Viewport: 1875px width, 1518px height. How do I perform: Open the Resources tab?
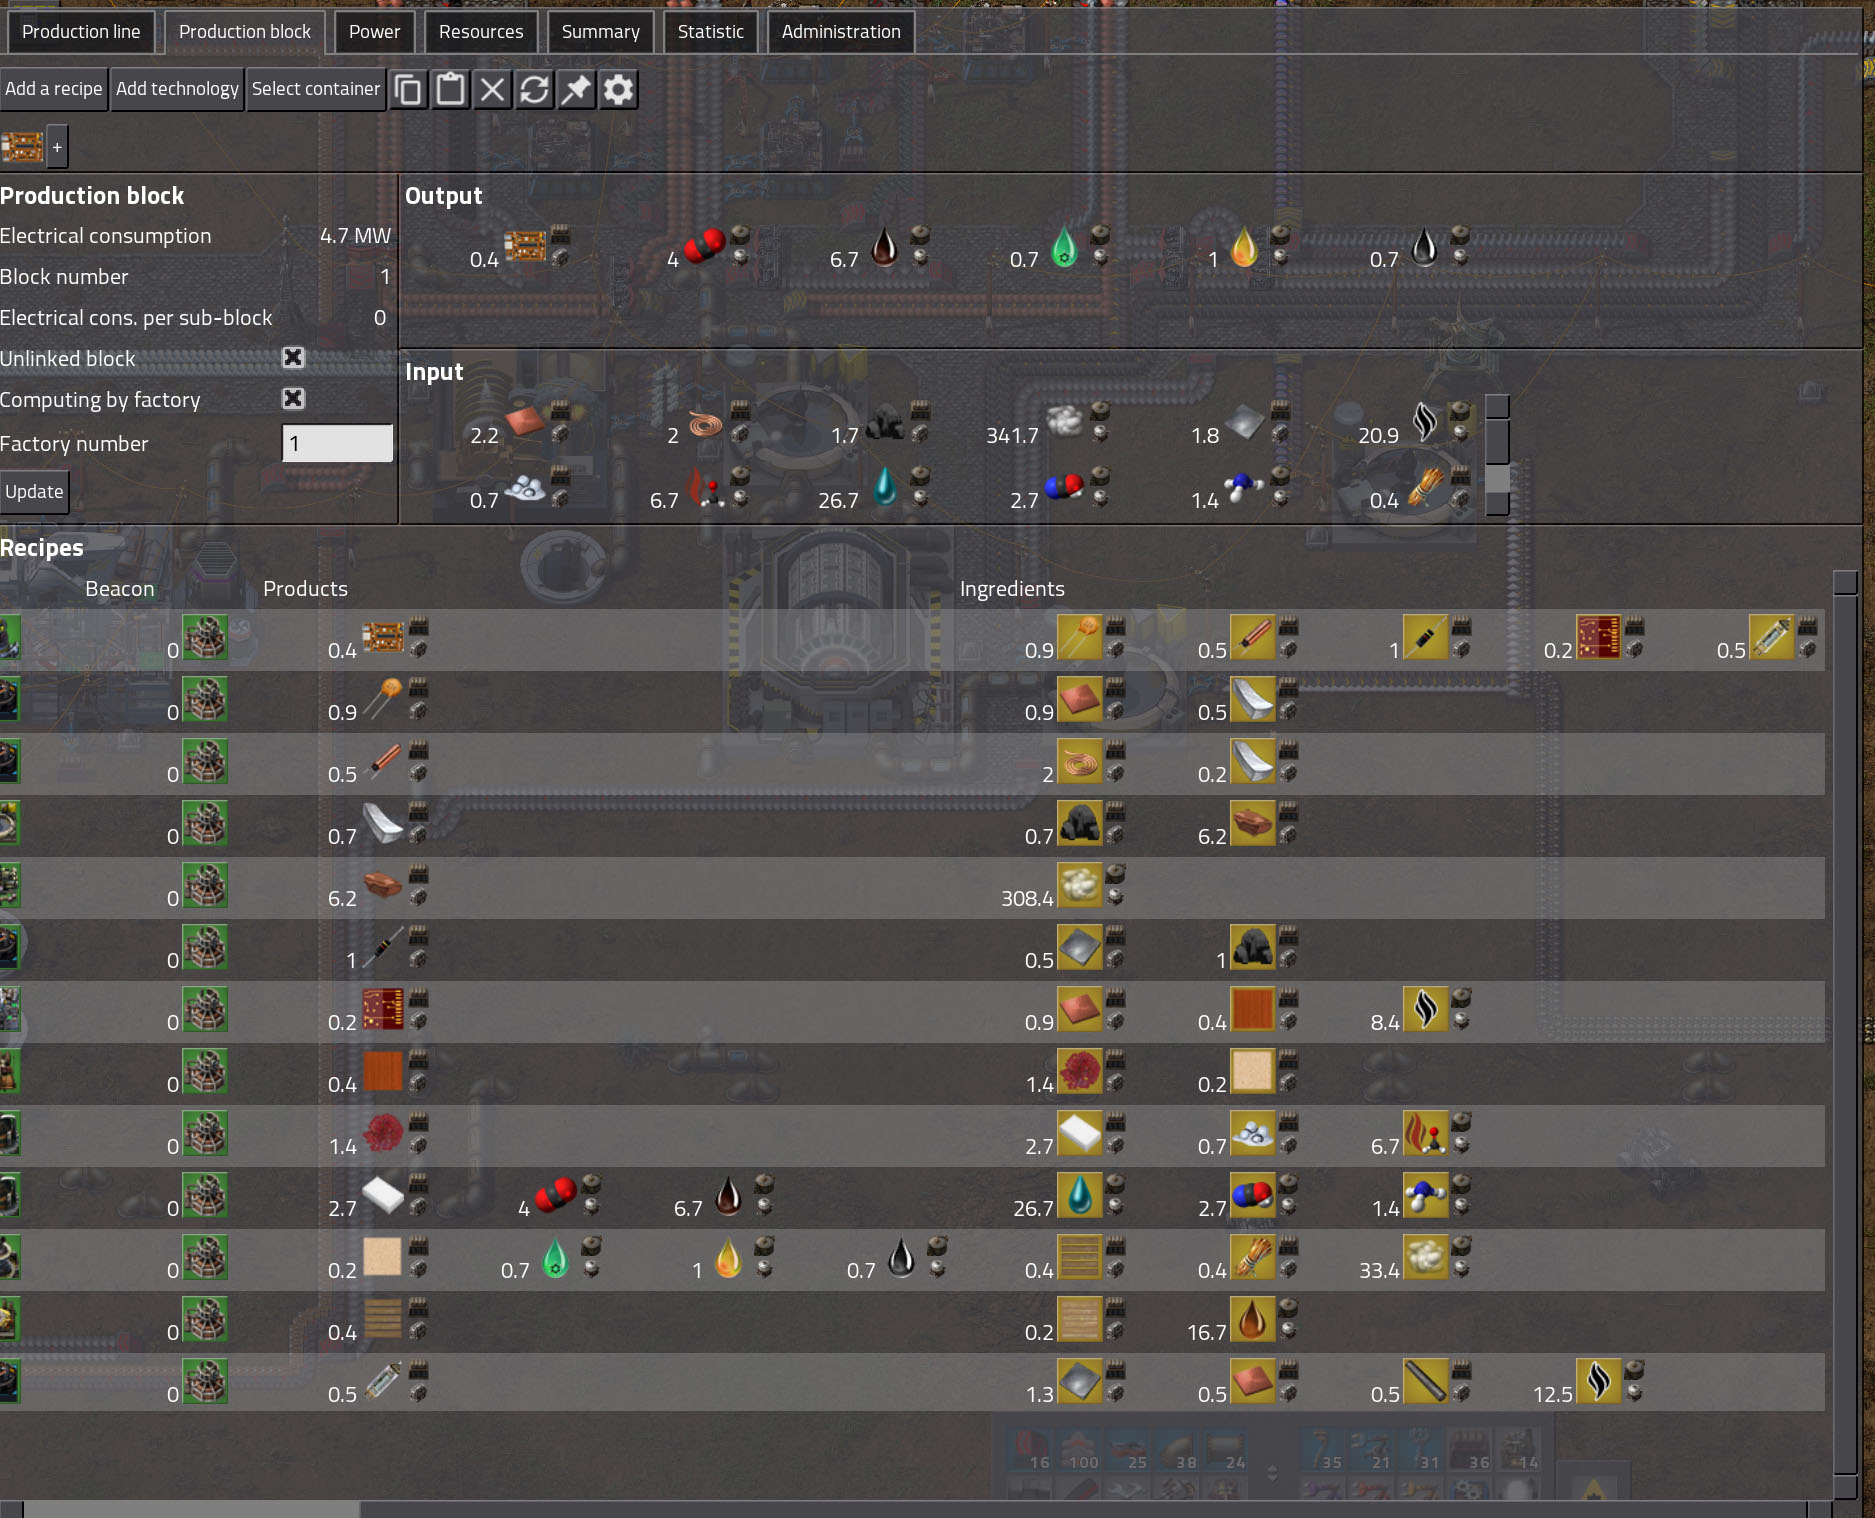(x=481, y=32)
